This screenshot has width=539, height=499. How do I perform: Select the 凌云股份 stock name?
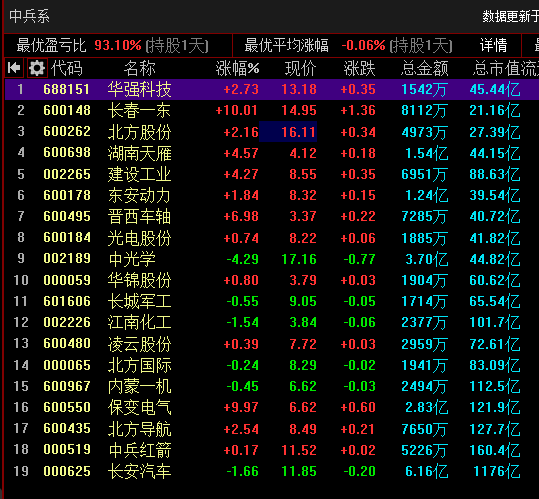140,344
